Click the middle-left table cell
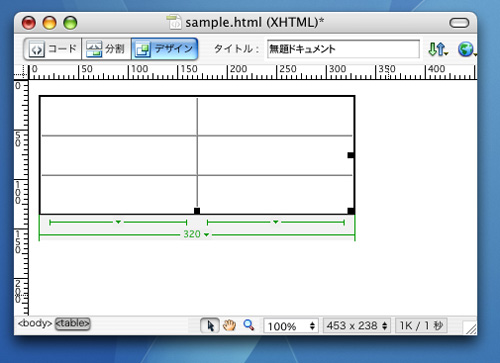 pos(119,155)
